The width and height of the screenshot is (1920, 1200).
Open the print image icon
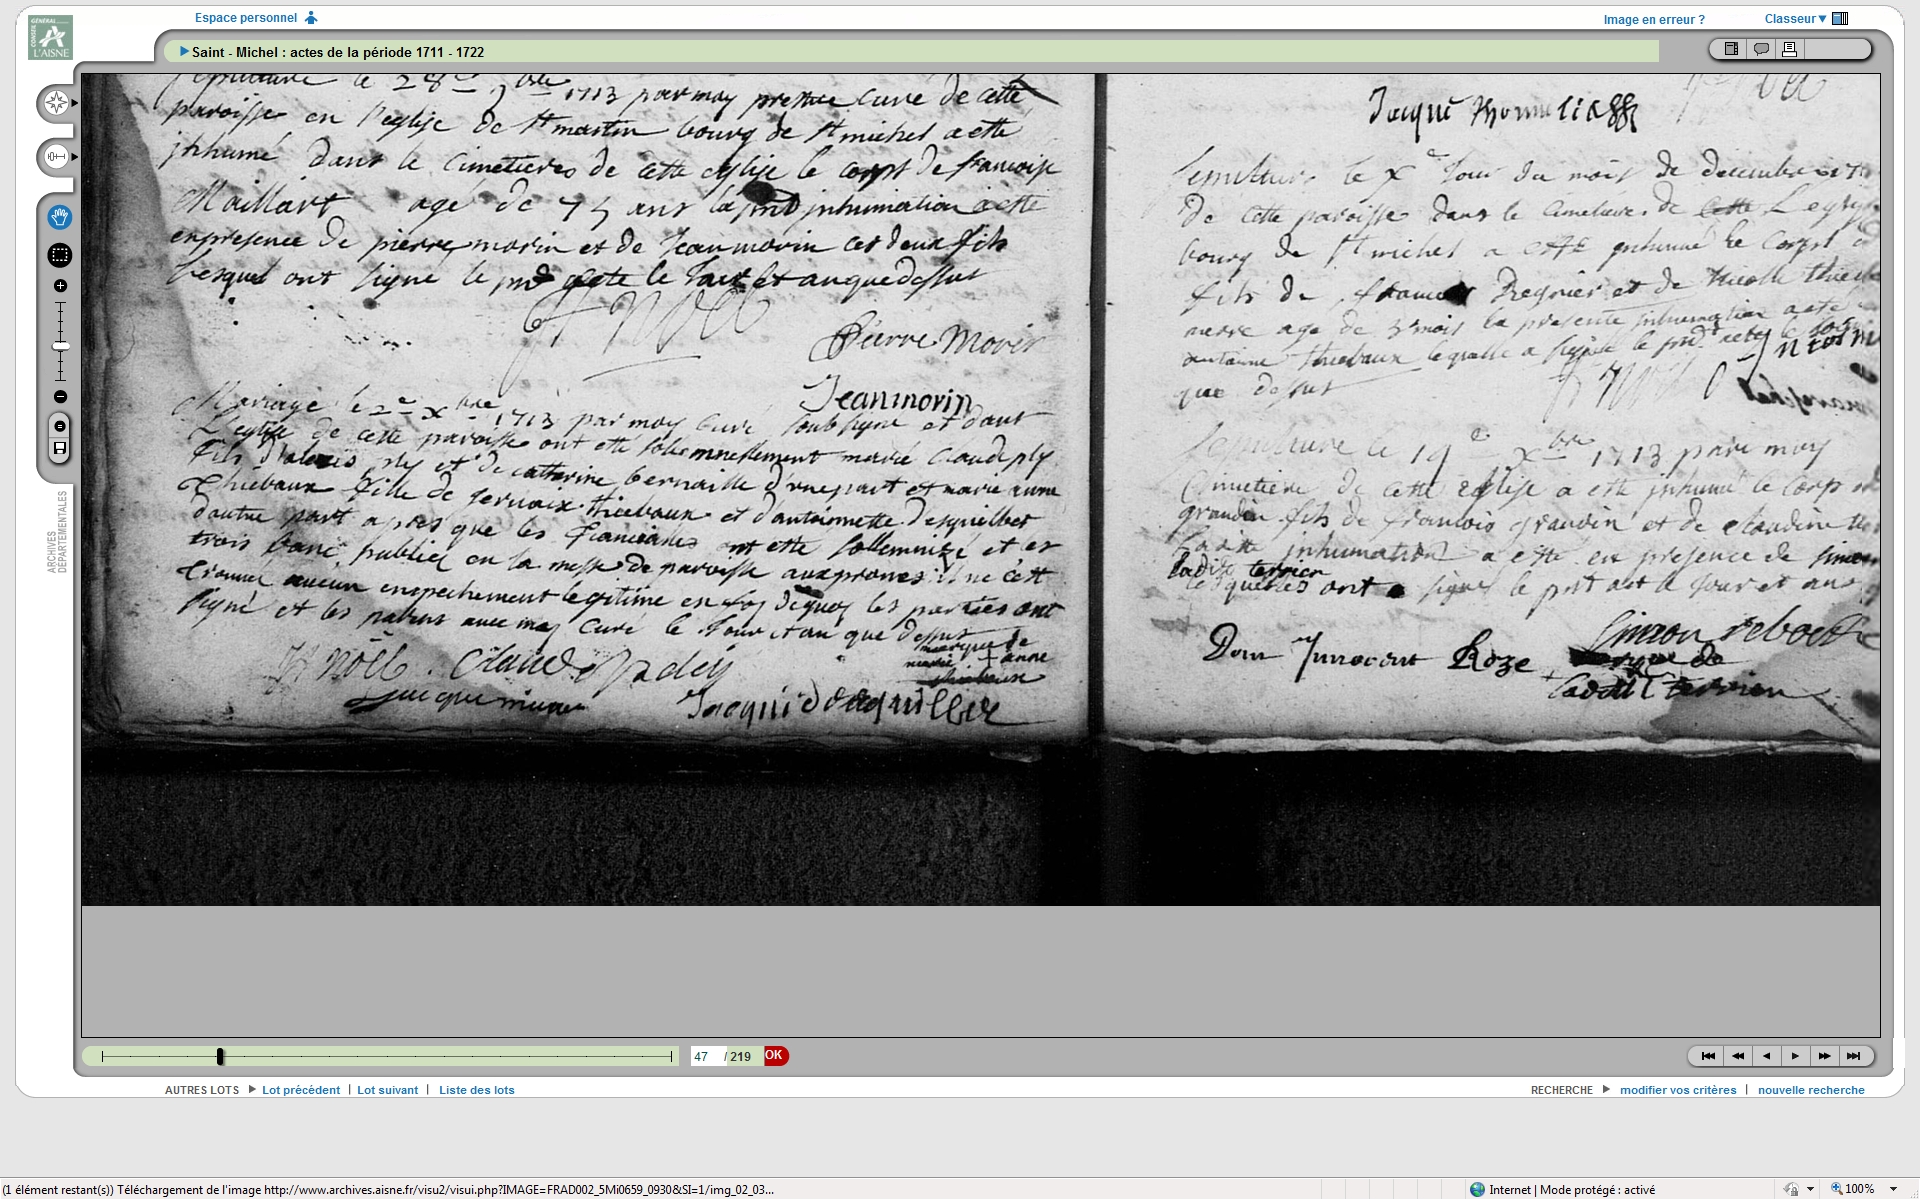click(1790, 49)
